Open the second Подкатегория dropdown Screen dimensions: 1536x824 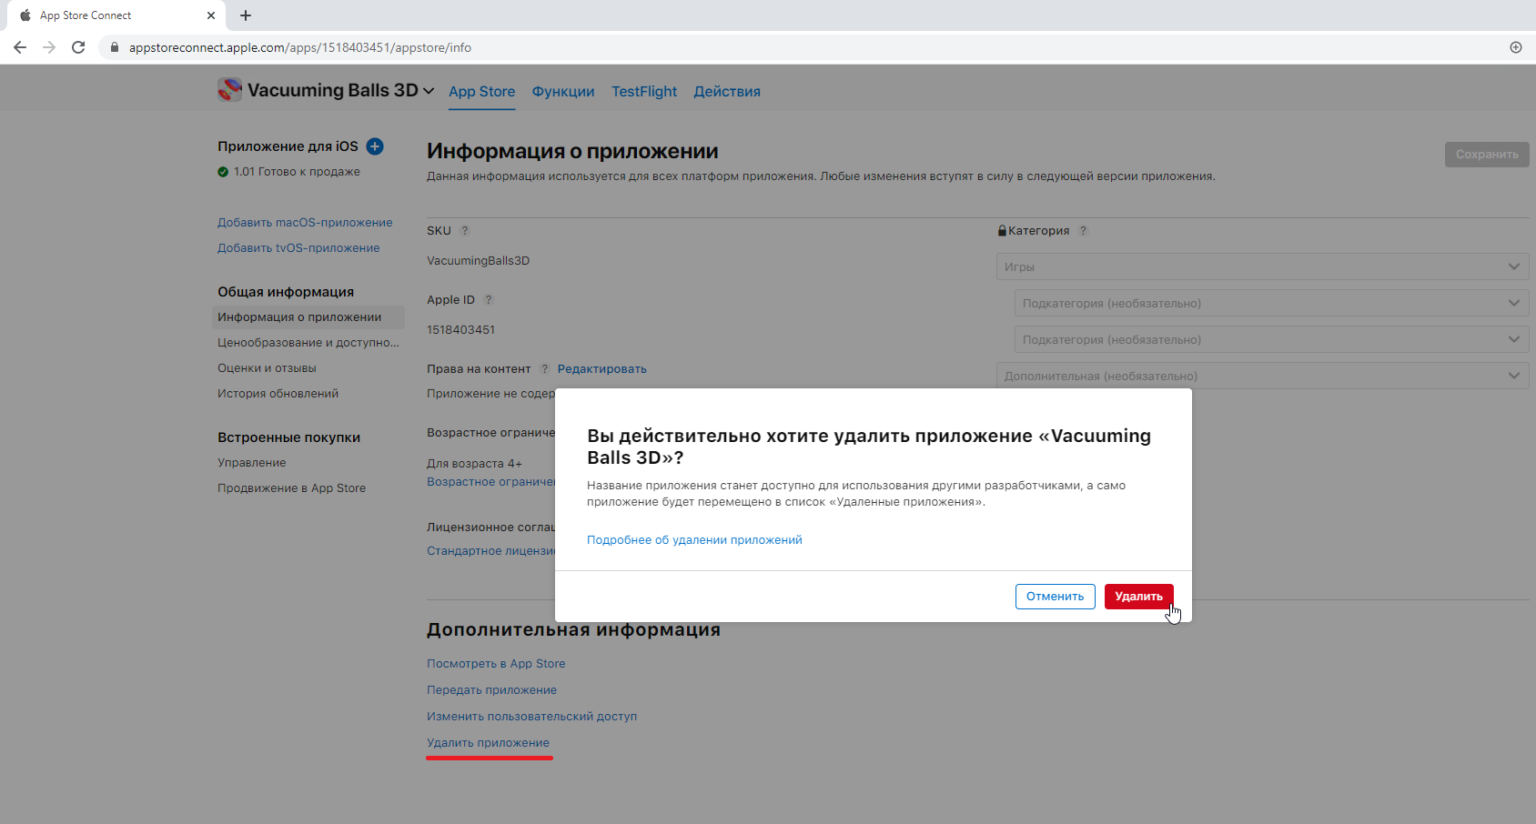pyautogui.click(x=1272, y=340)
